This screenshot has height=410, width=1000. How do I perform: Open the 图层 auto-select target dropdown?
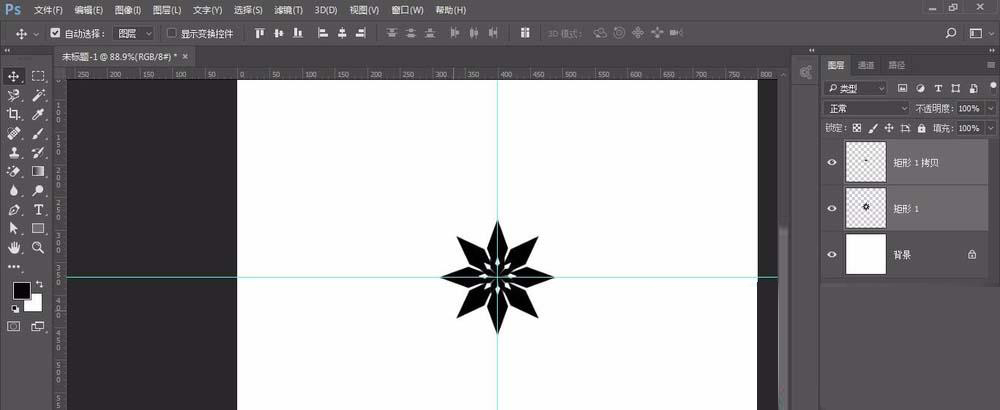pos(133,33)
